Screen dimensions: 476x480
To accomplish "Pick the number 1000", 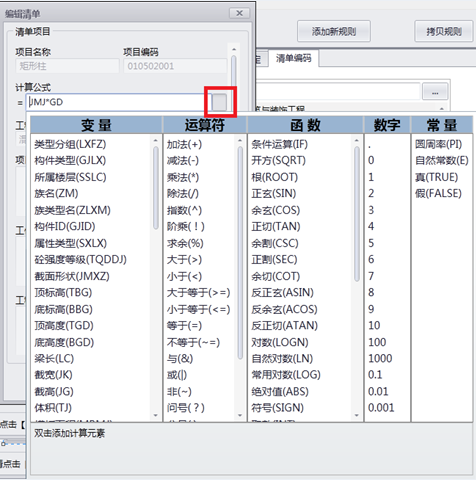I will point(380,359).
